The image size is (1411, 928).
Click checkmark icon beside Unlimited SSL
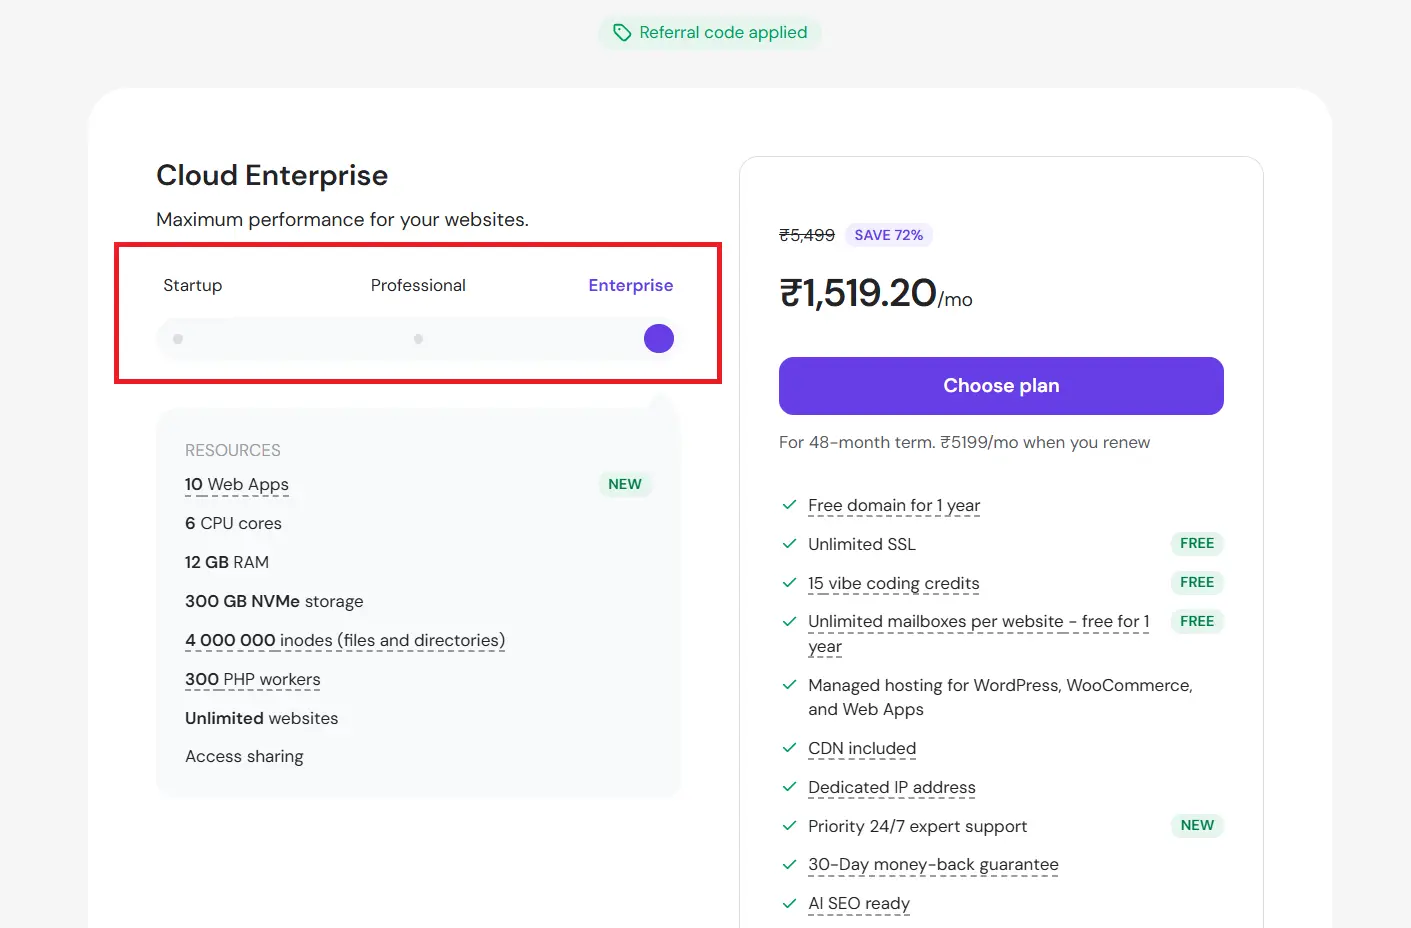[789, 544]
